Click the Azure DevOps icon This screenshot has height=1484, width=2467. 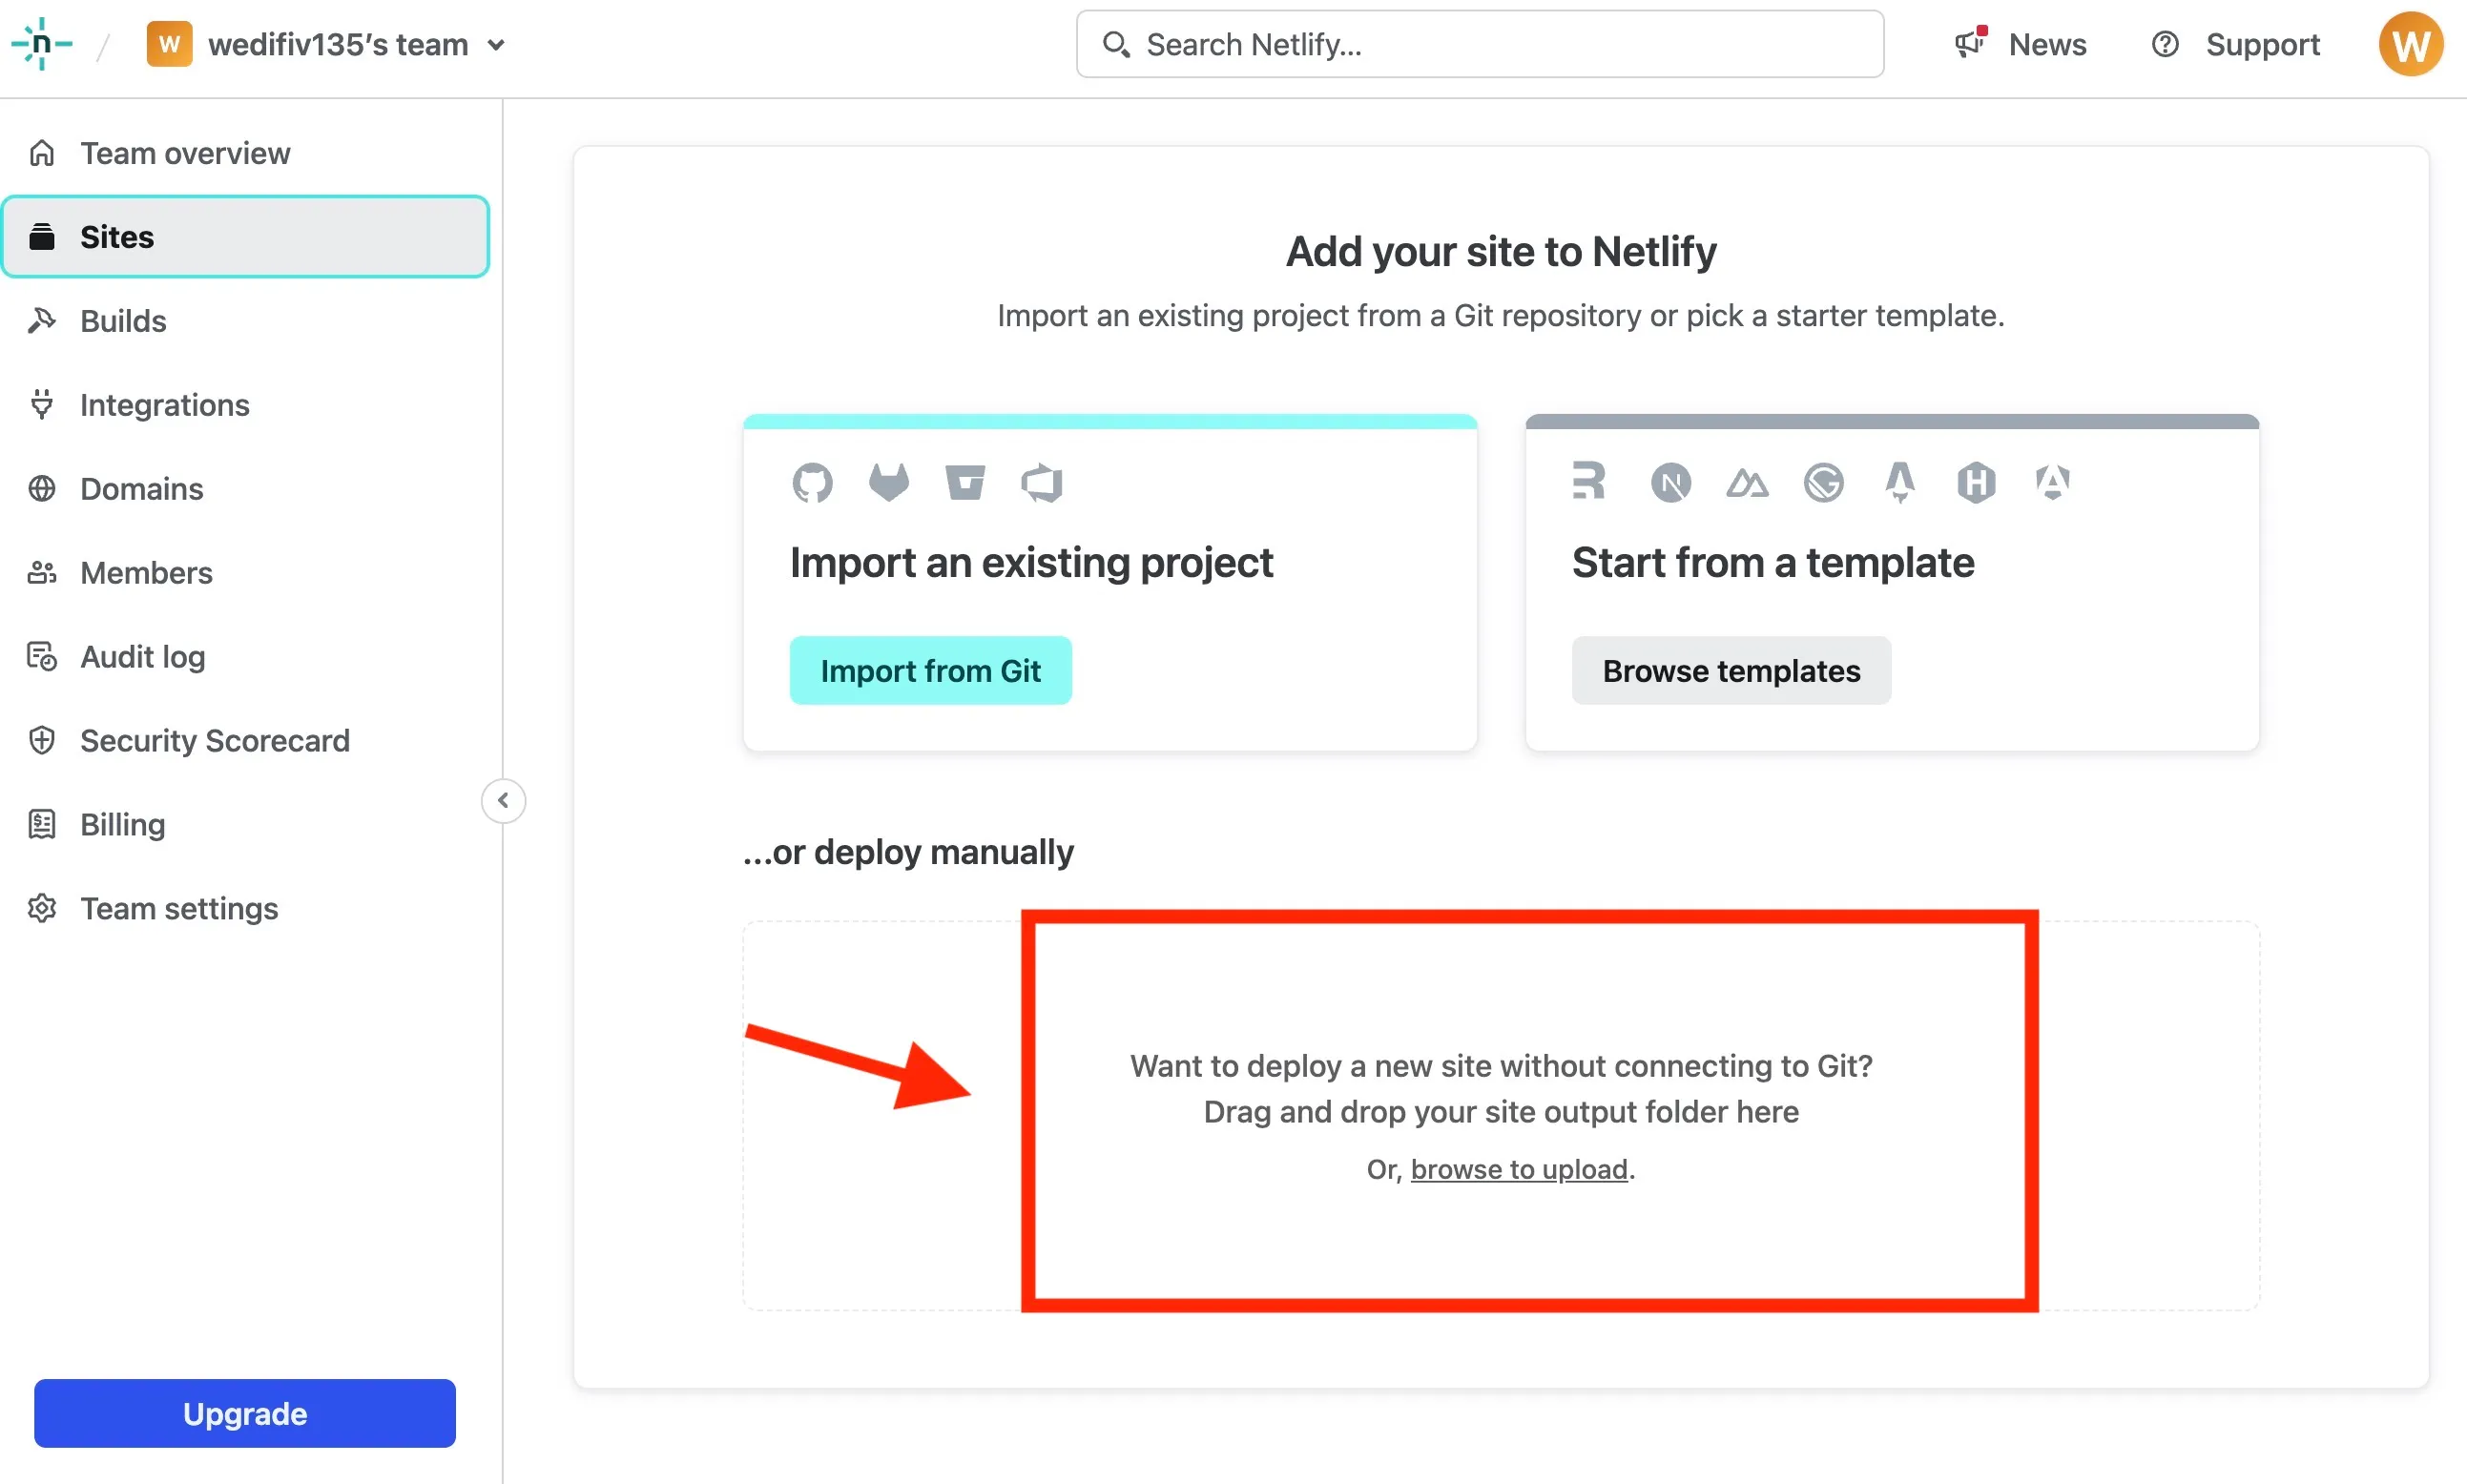1042,483
